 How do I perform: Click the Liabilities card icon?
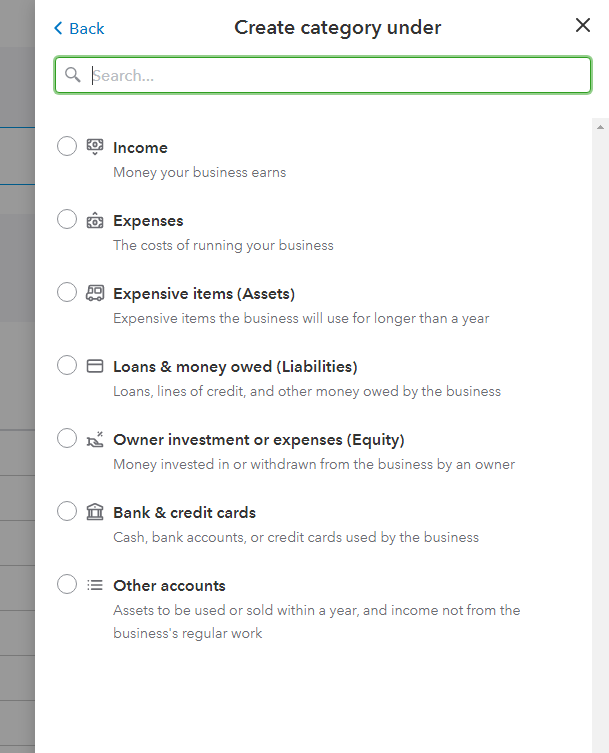[95, 366]
